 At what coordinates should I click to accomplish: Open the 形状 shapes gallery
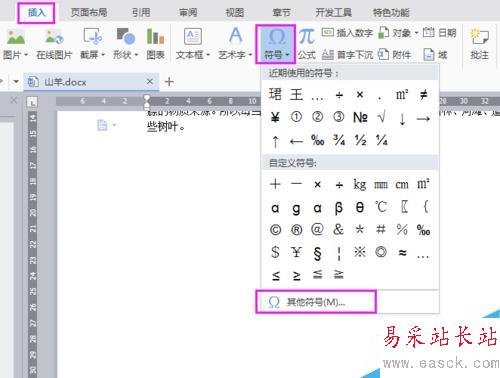pos(125,44)
